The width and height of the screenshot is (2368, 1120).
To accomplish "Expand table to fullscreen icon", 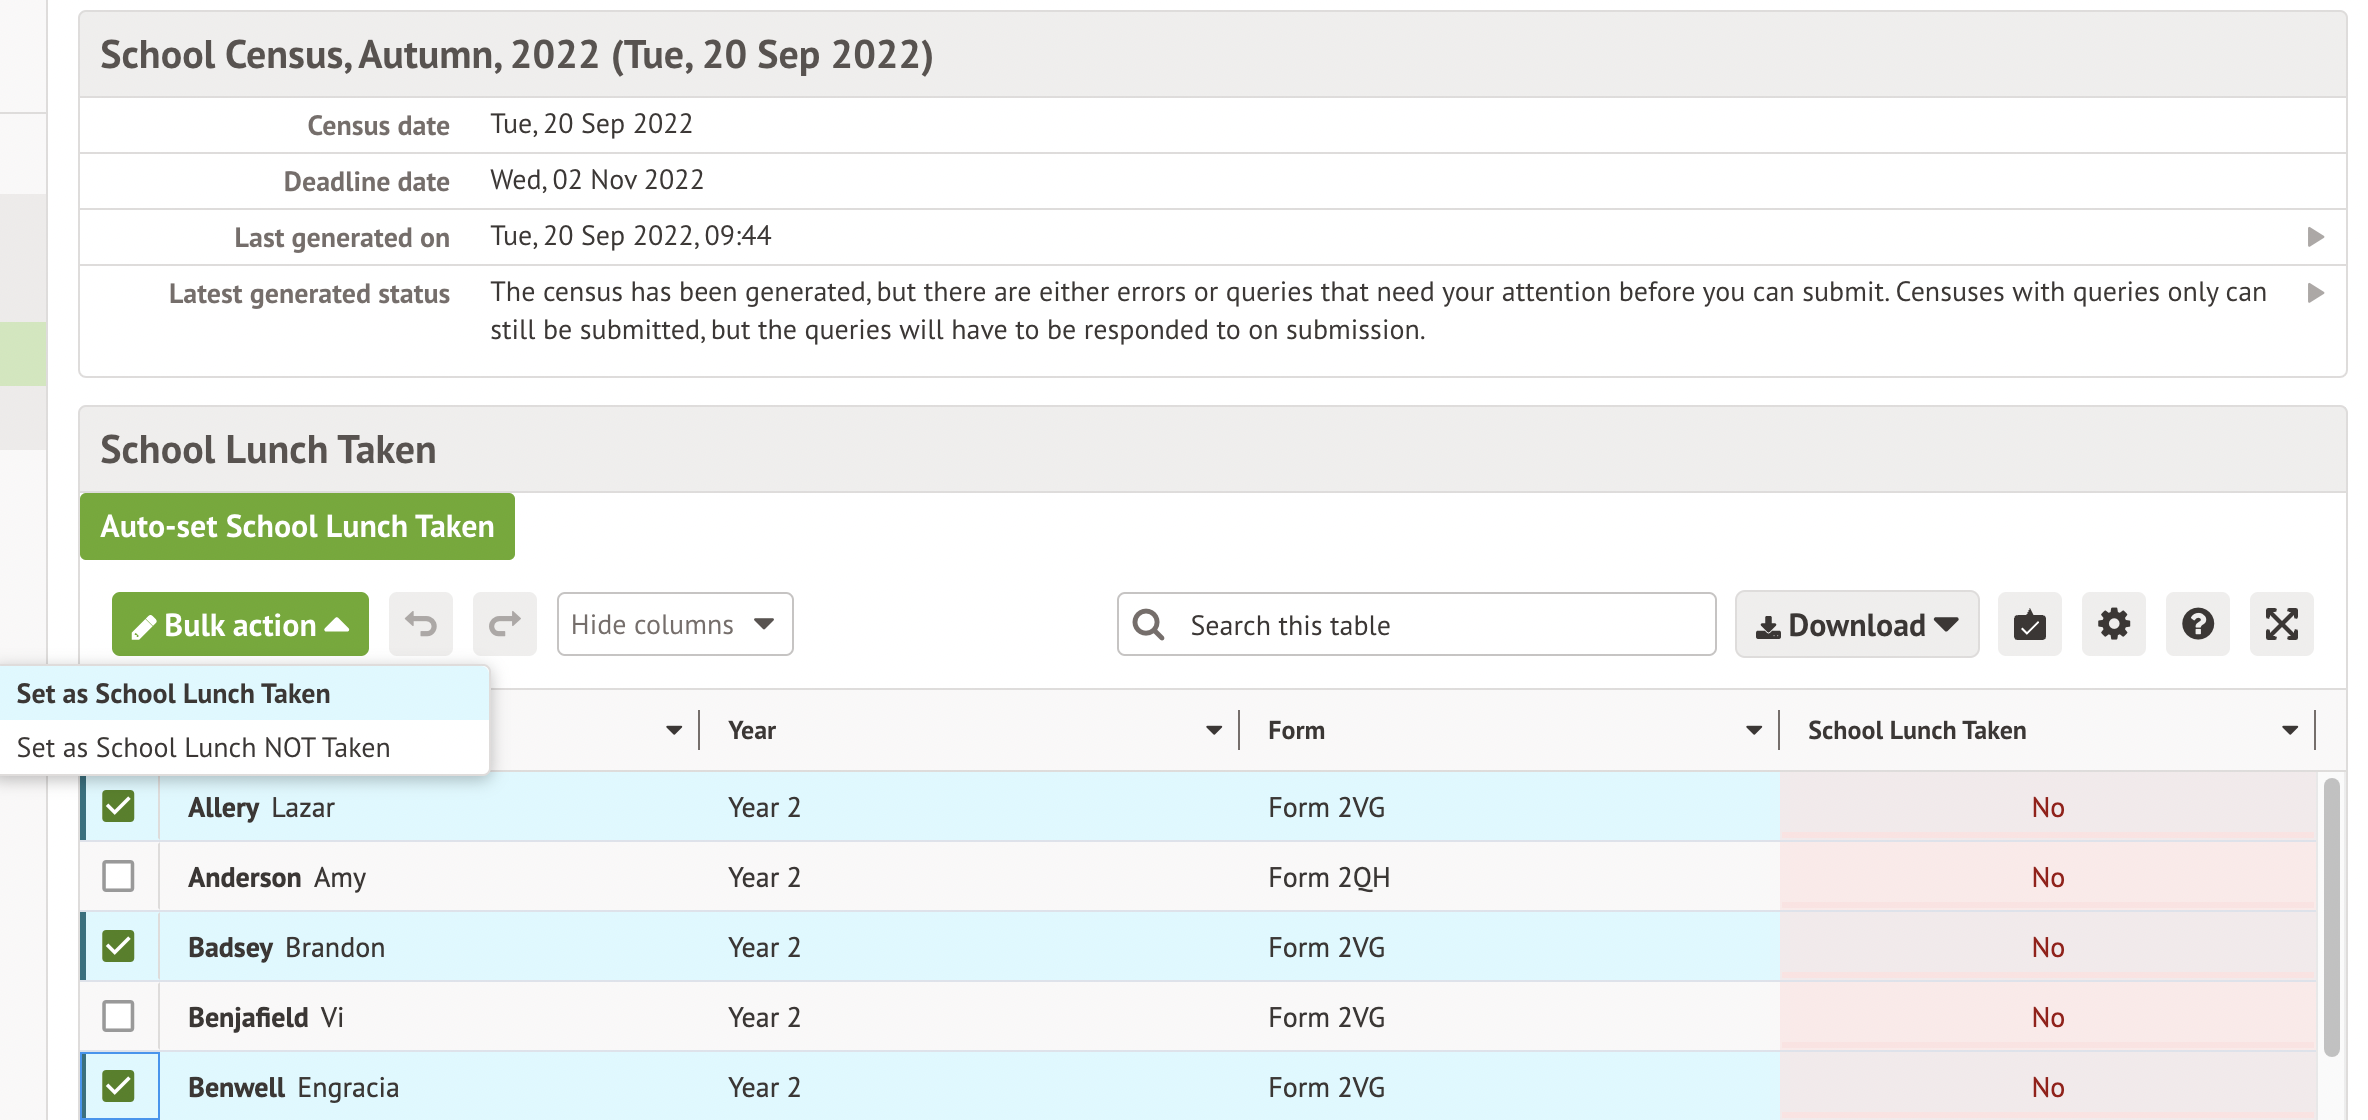I will tap(2281, 625).
